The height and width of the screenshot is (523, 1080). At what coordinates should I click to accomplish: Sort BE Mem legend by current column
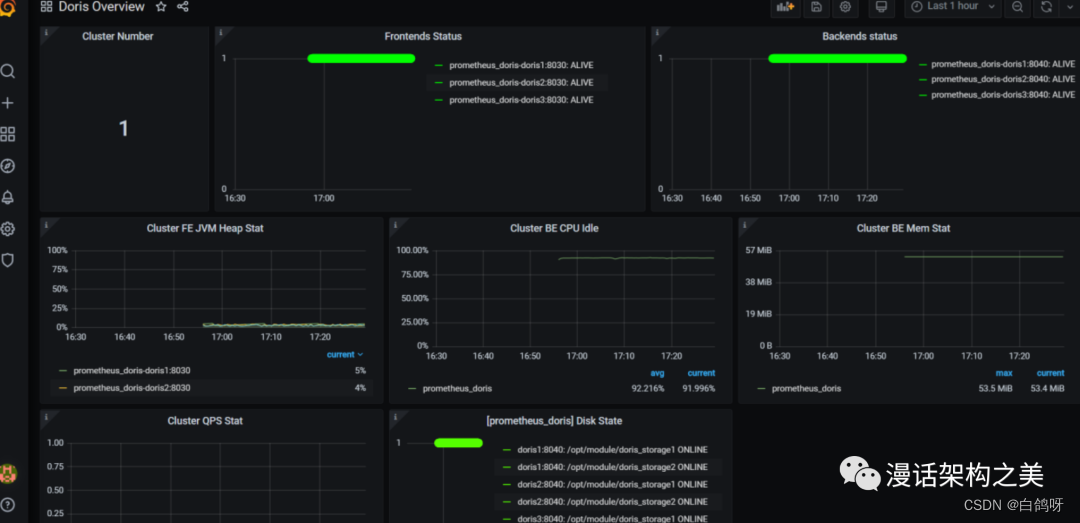tap(1050, 373)
